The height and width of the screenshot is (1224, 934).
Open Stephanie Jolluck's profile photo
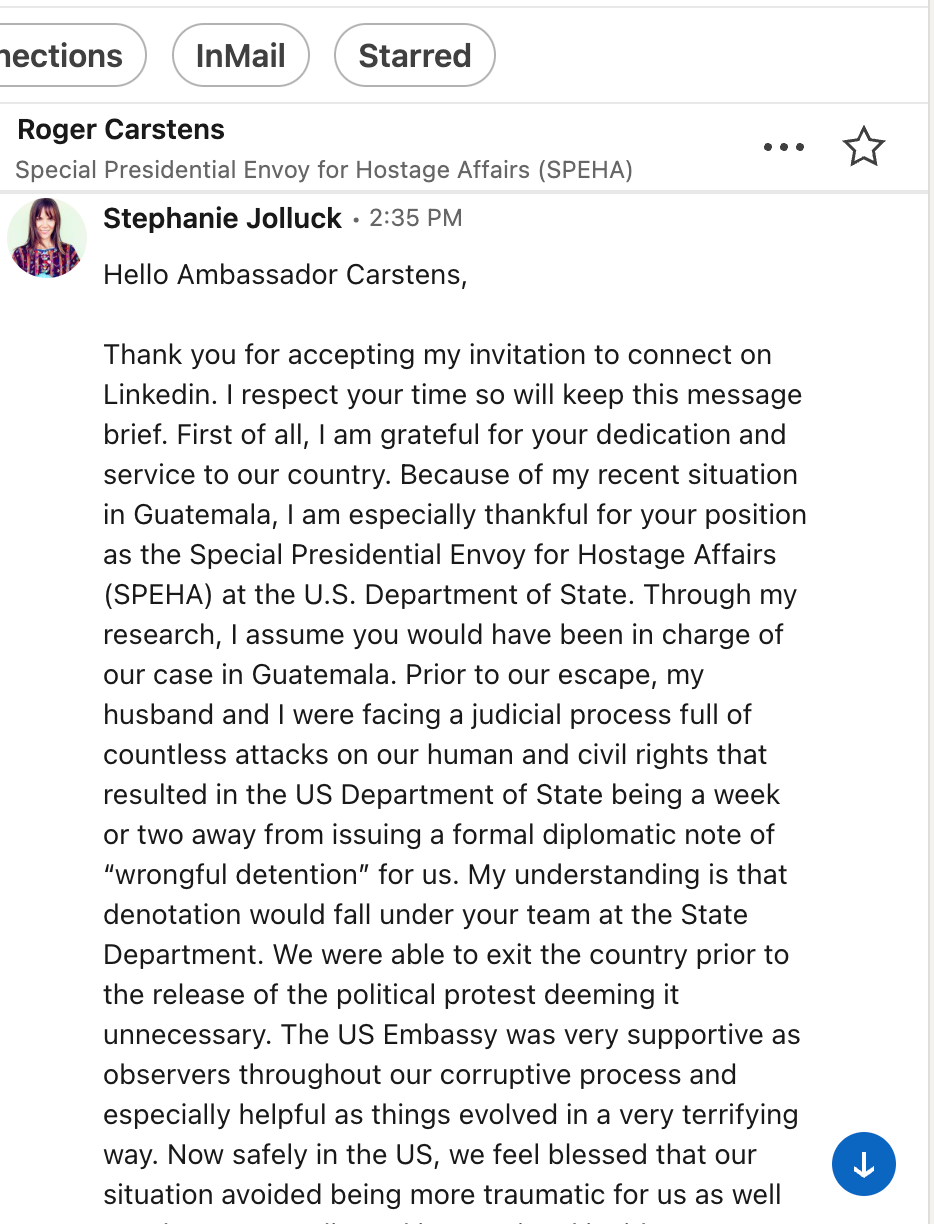(46, 237)
